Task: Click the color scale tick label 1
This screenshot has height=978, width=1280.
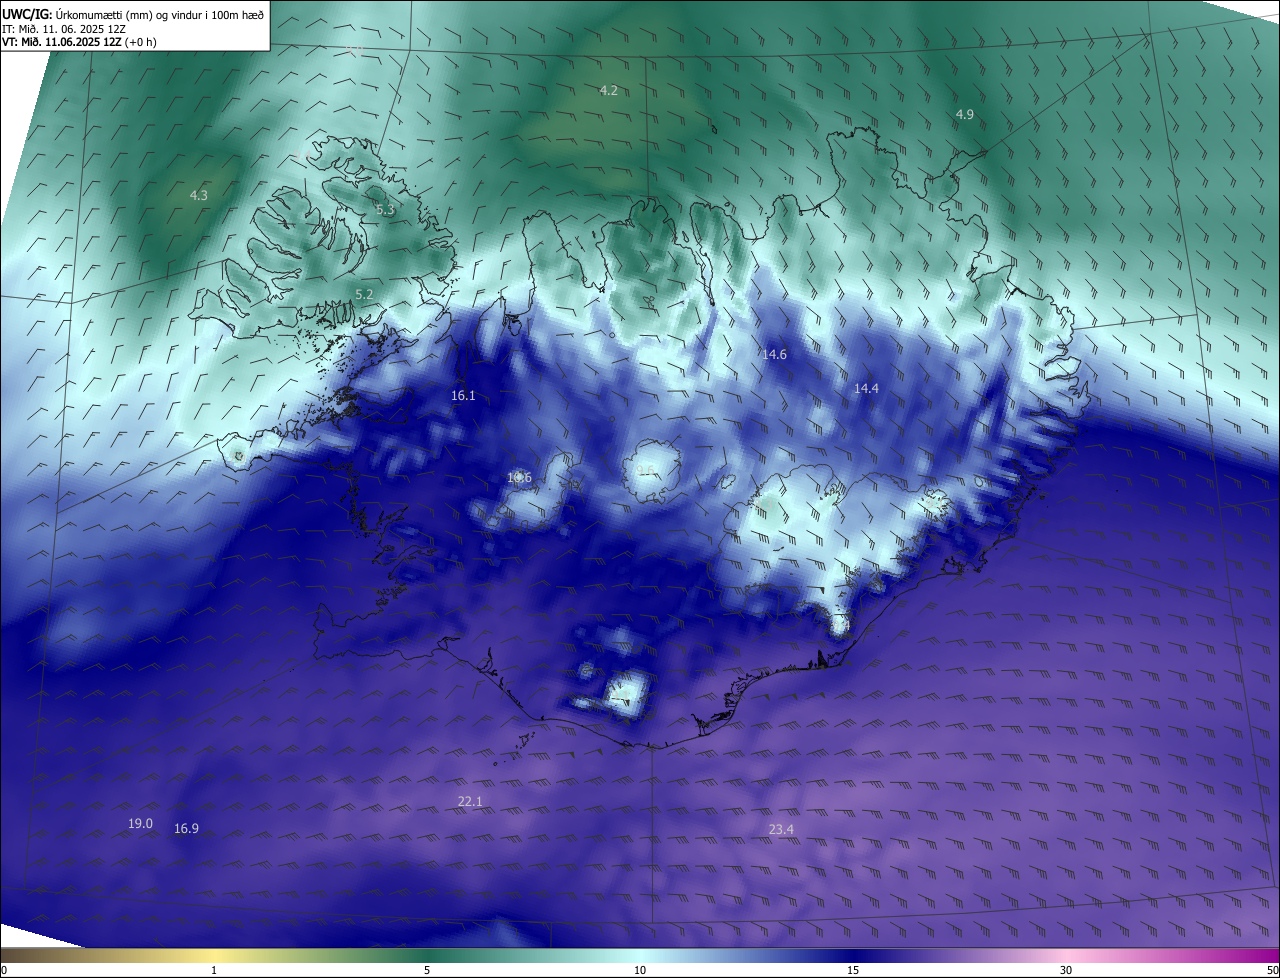Action: 214,970
